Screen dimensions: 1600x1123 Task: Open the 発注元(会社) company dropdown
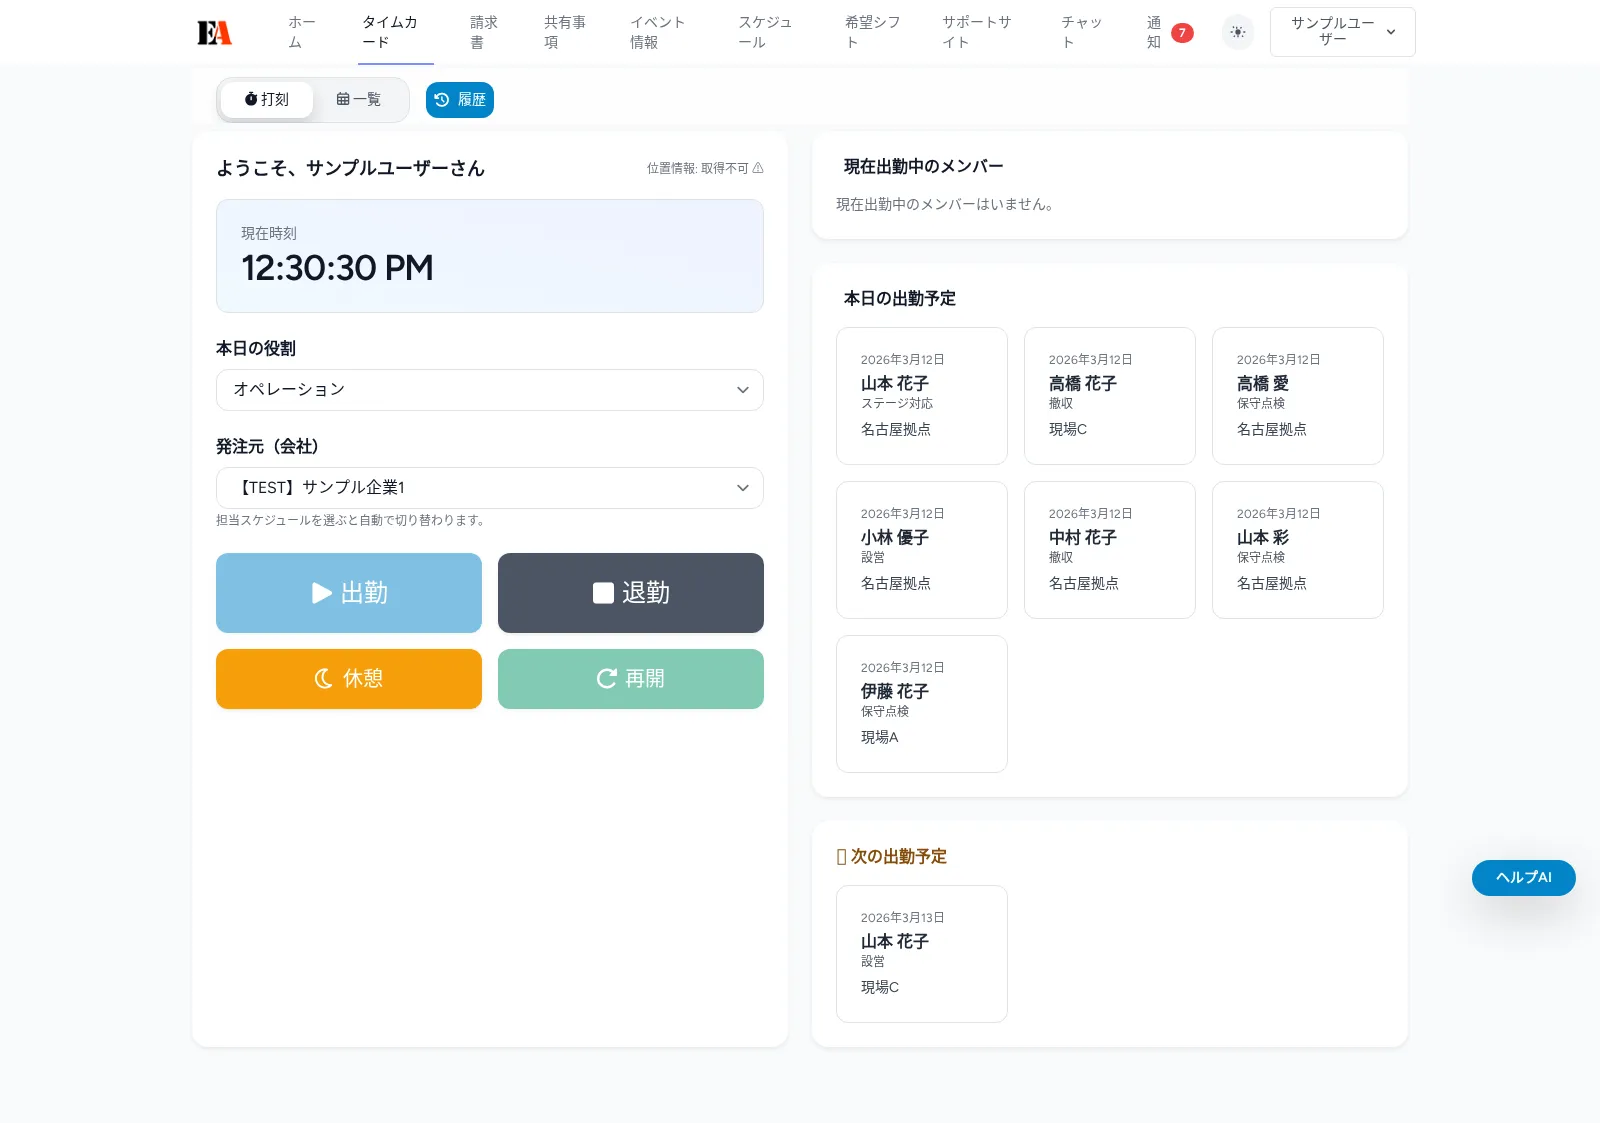click(489, 488)
